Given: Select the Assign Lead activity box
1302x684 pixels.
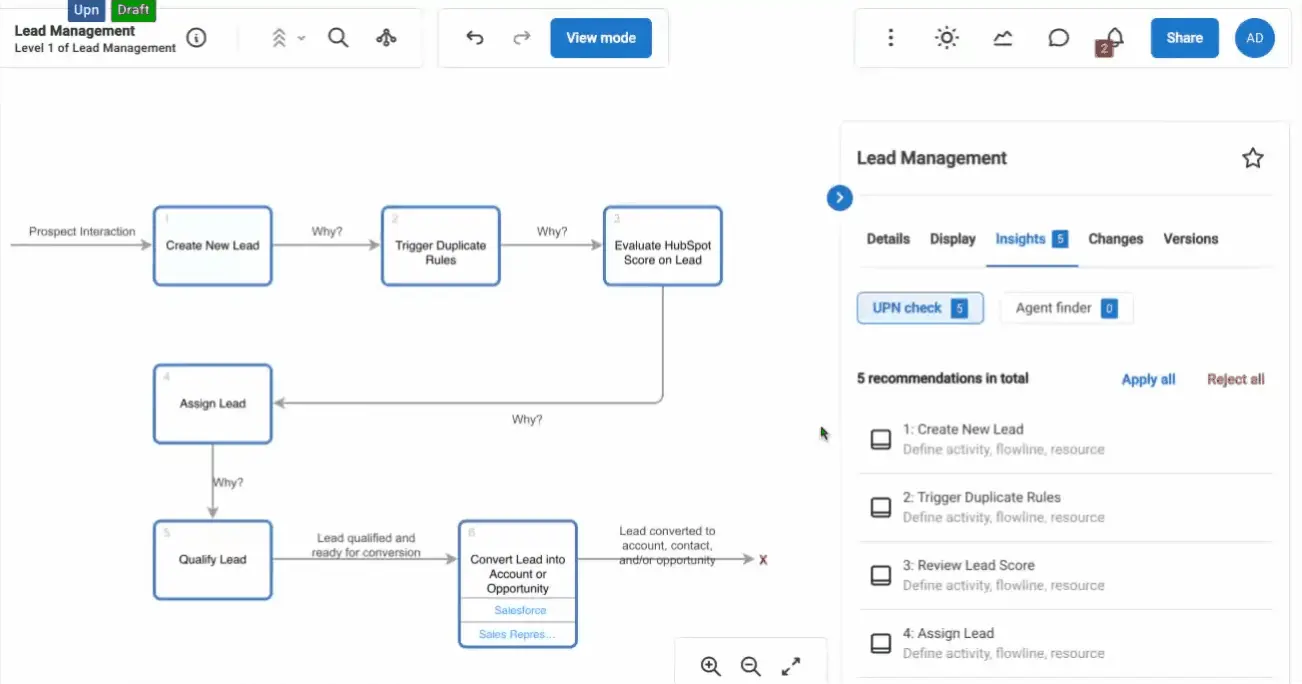Looking at the screenshot, I should pos(212,404).
